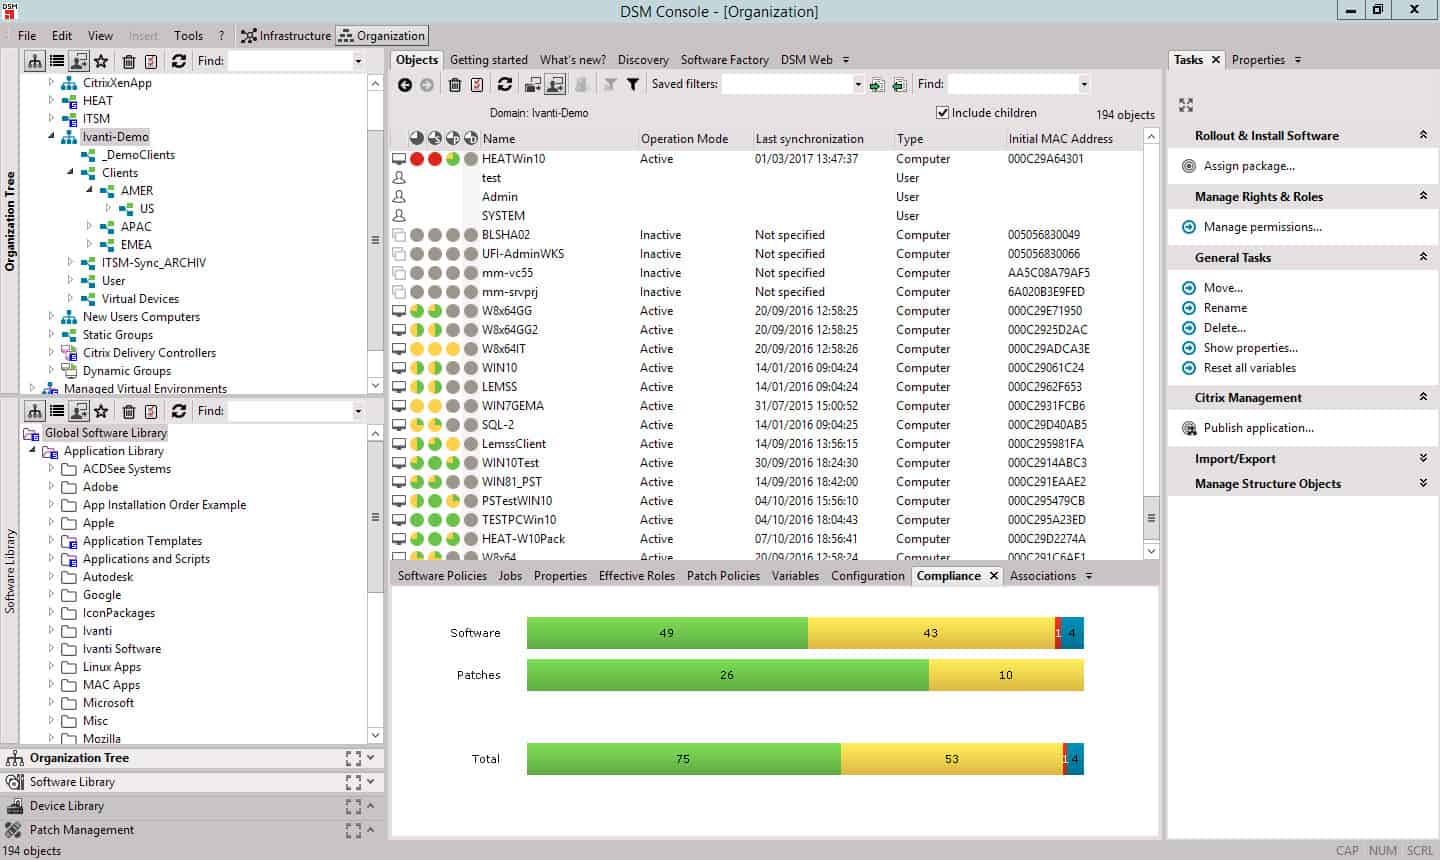Refresh the Objects list
This screenshot has width=1440, height=860.
pyautogui.click(x=505, y=85)
